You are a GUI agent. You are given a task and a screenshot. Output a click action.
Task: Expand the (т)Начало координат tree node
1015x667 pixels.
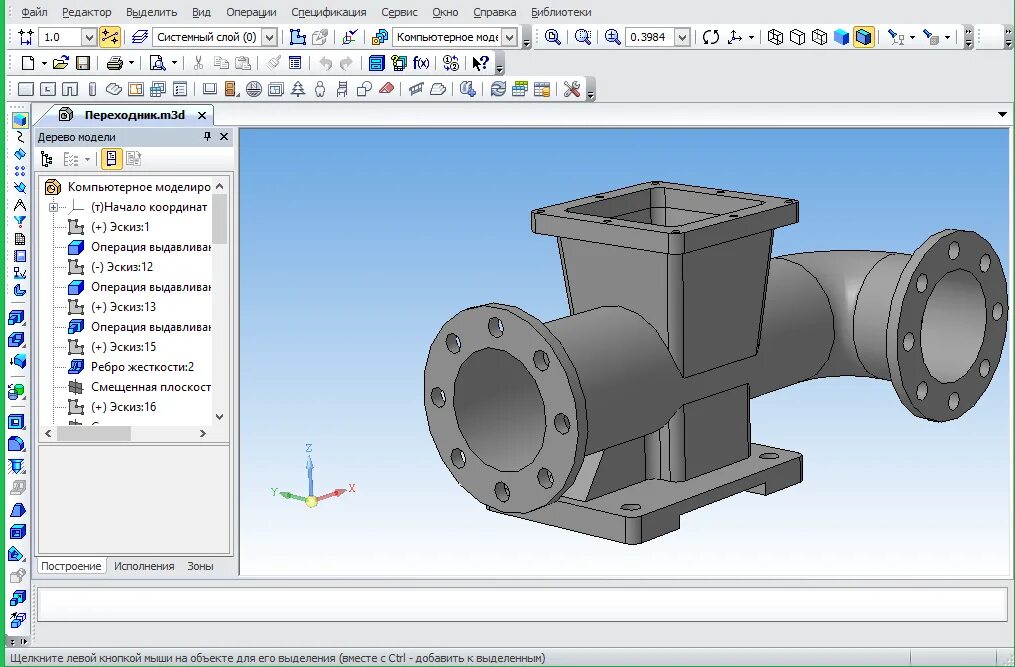coord(53,207)
